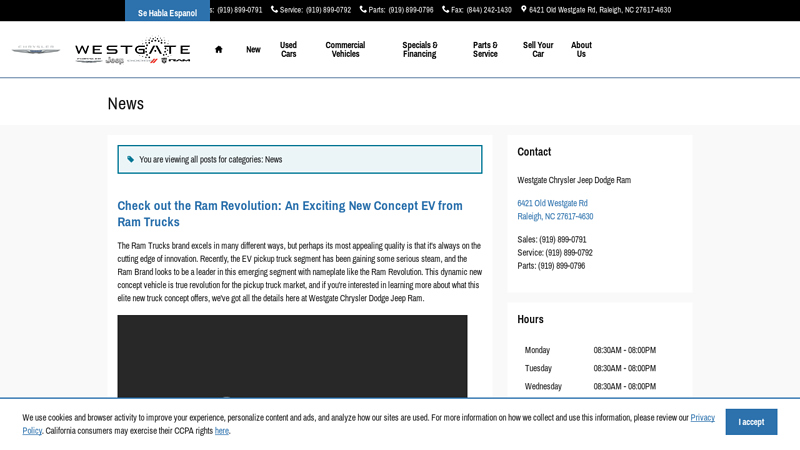Click the Chrysler wings logo

[36, 49]
